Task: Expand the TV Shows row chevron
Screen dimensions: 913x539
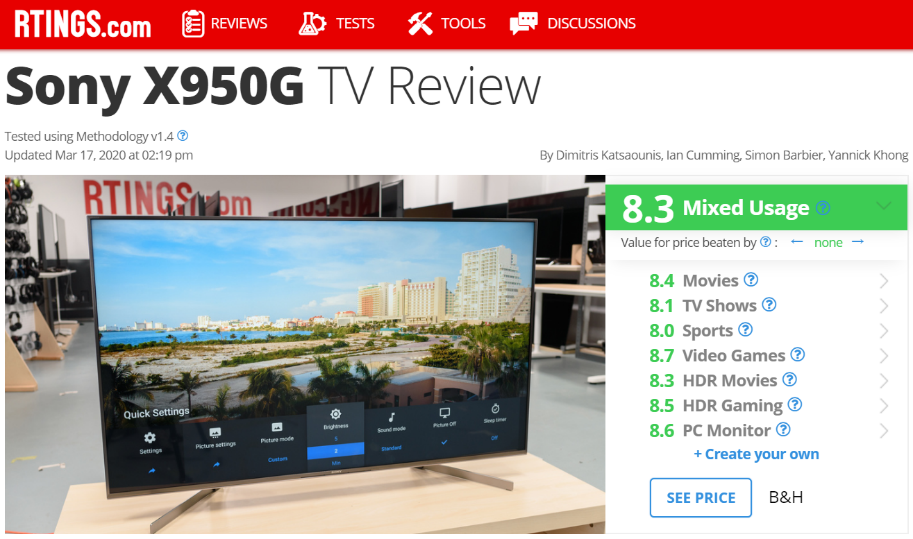Action: (x=884, y=306)
